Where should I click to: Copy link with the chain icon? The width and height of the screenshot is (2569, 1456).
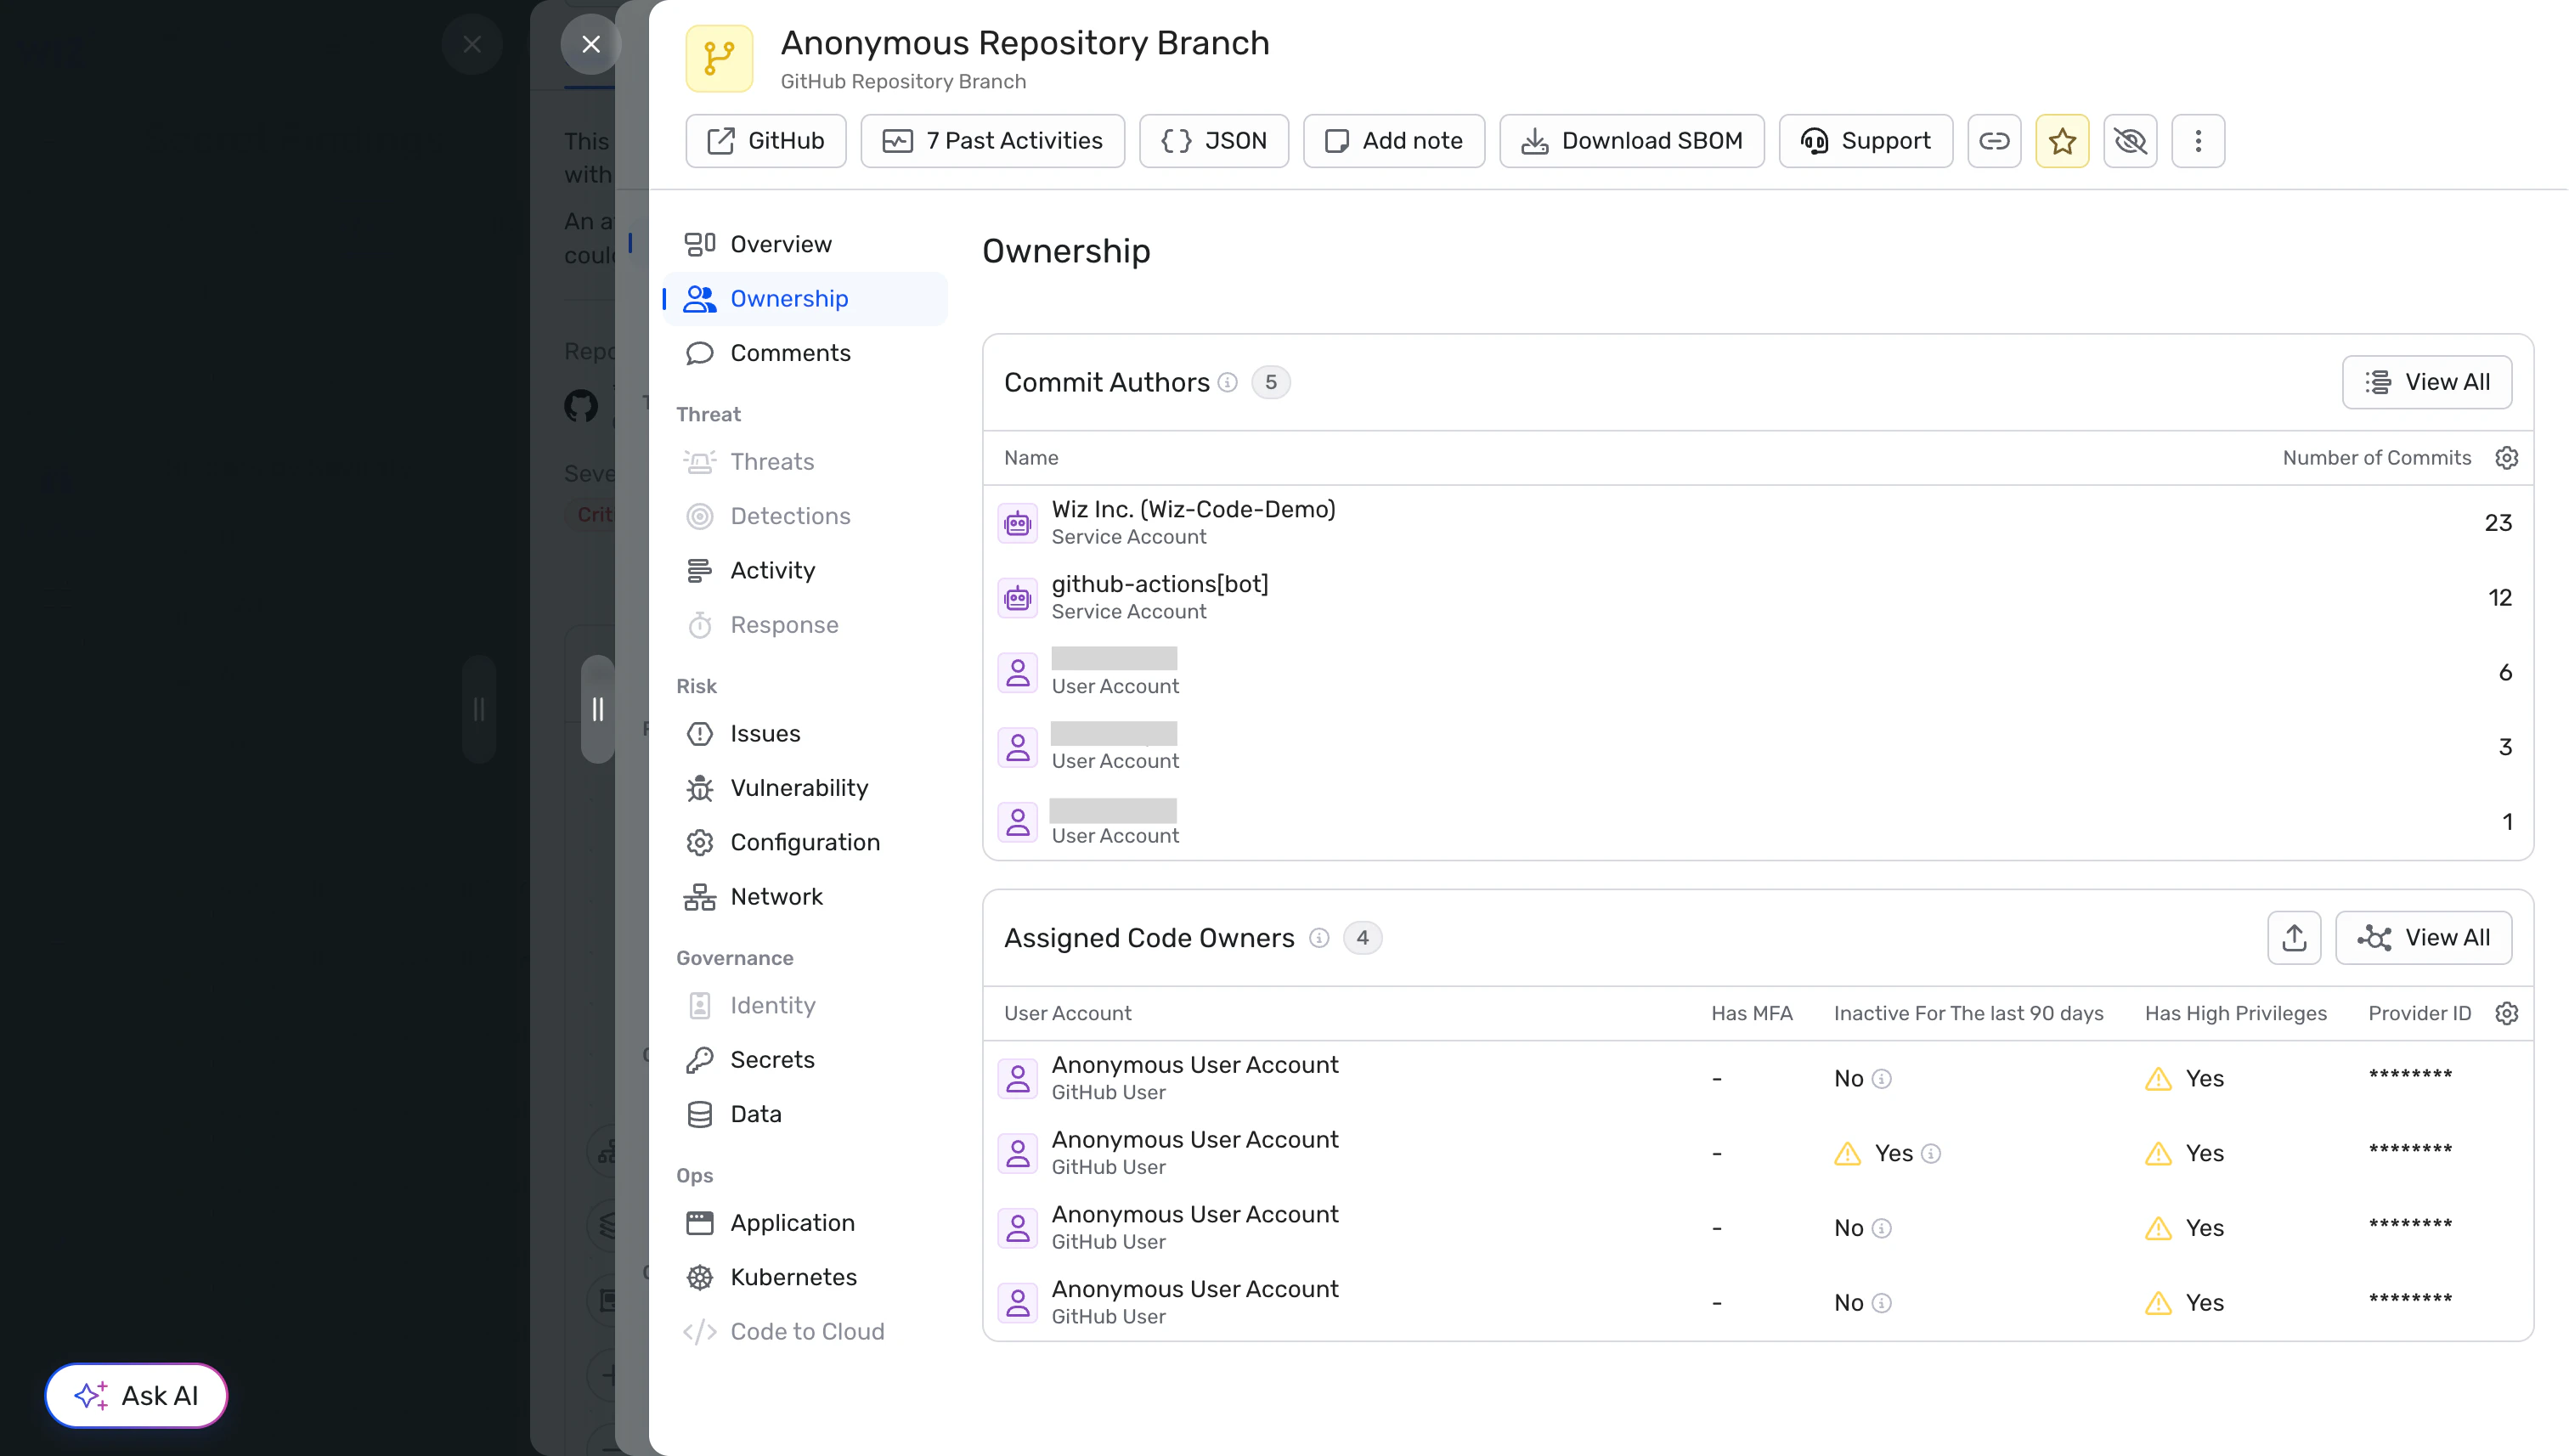(1994, 141)
